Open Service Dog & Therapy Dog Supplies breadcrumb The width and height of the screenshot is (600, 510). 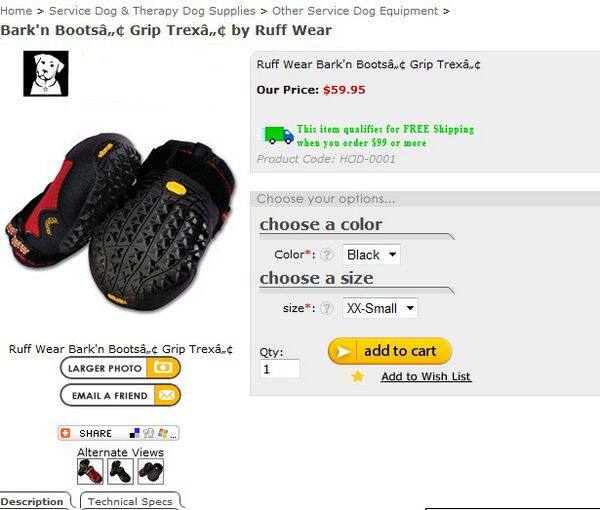click(152, 11)
